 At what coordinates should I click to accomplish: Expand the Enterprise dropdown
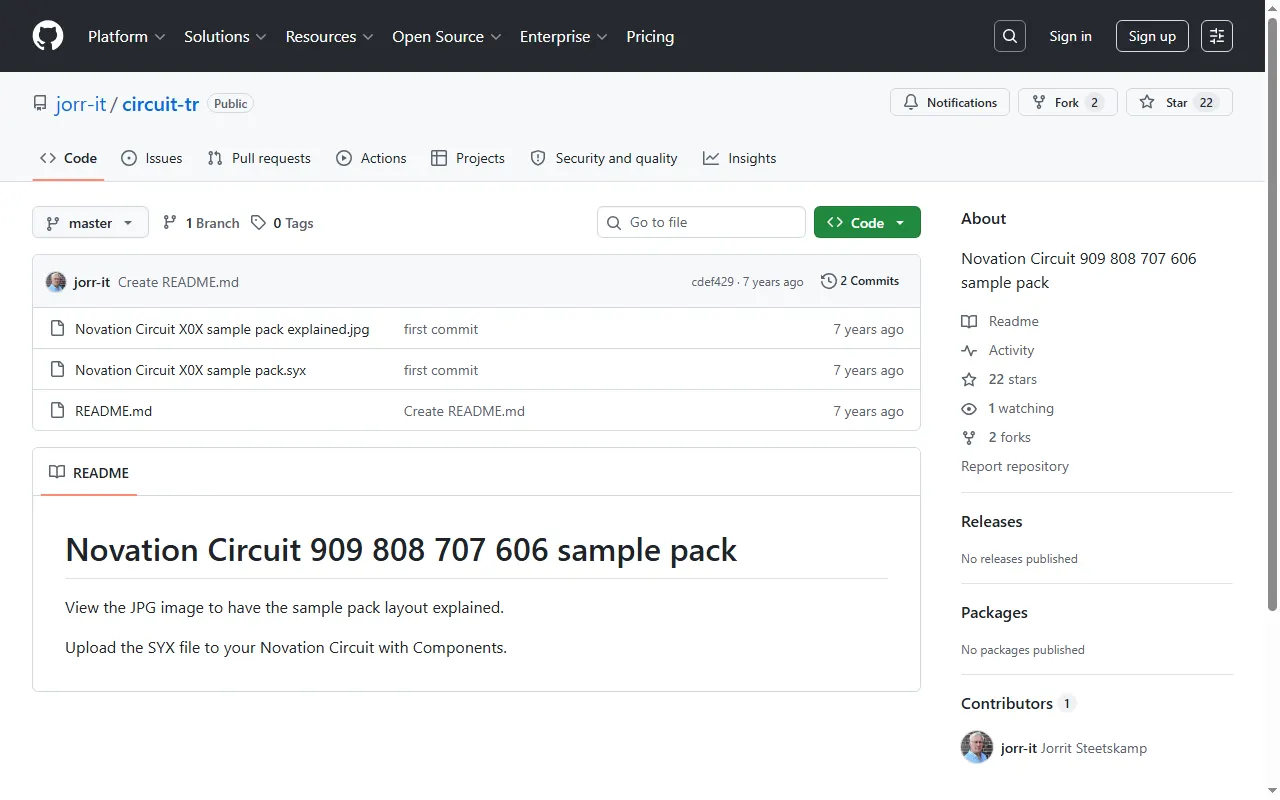coord(564,36)
